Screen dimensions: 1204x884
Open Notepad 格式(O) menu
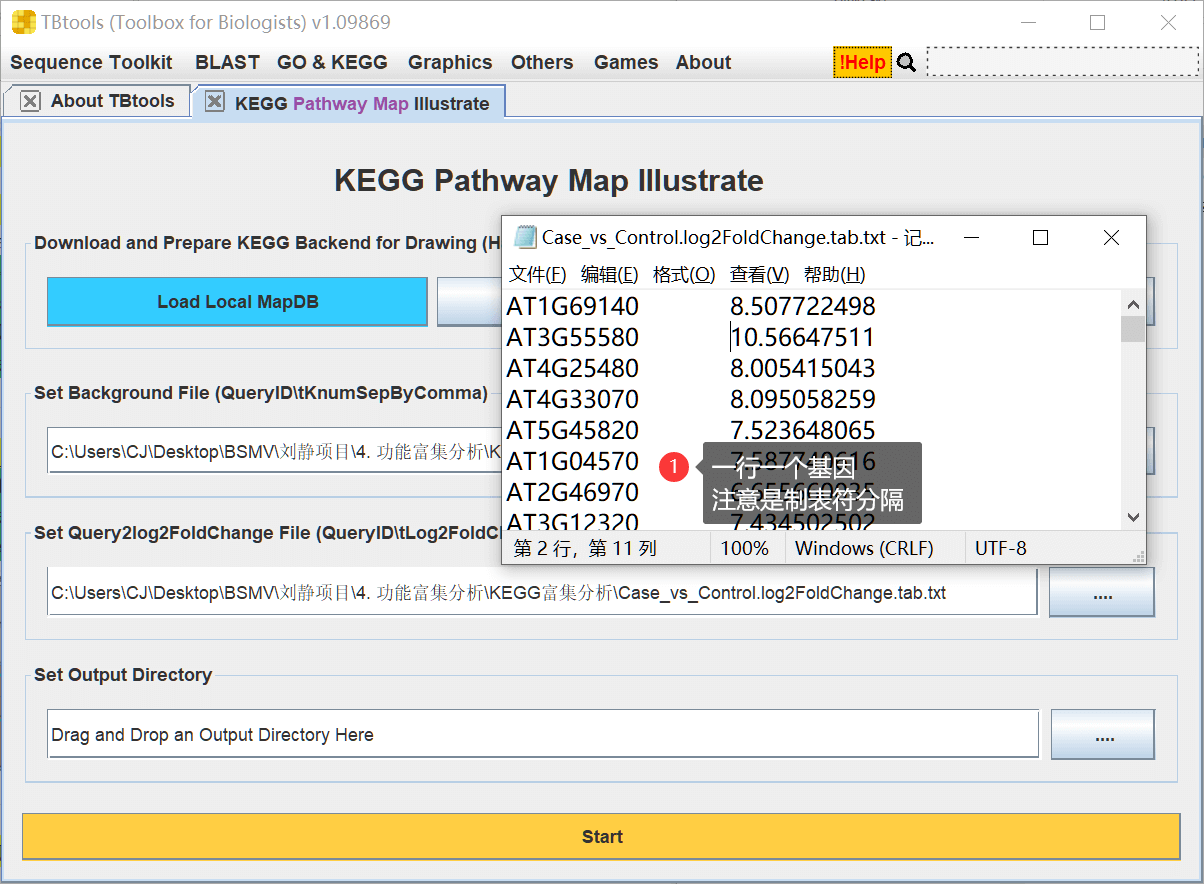click(x=684, y=275)
